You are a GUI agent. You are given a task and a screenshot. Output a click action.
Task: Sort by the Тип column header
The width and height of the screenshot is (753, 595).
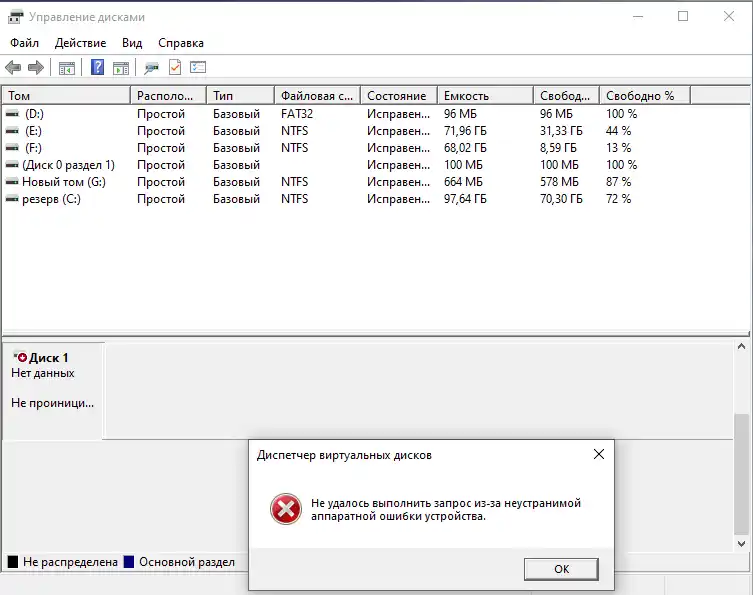tap(241, 96)
